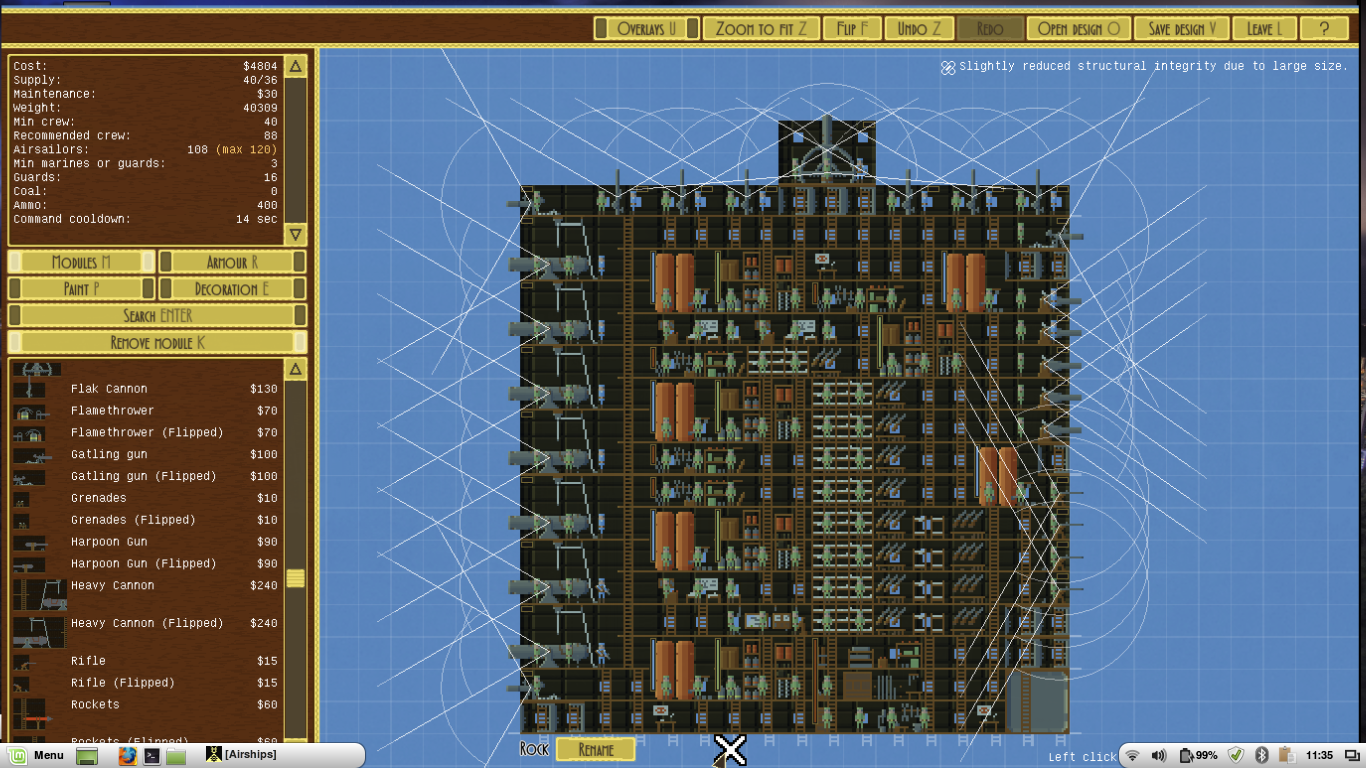Open Firefox from the taskbar
This screenshot has width=1366, height=768.
(127, 755)
